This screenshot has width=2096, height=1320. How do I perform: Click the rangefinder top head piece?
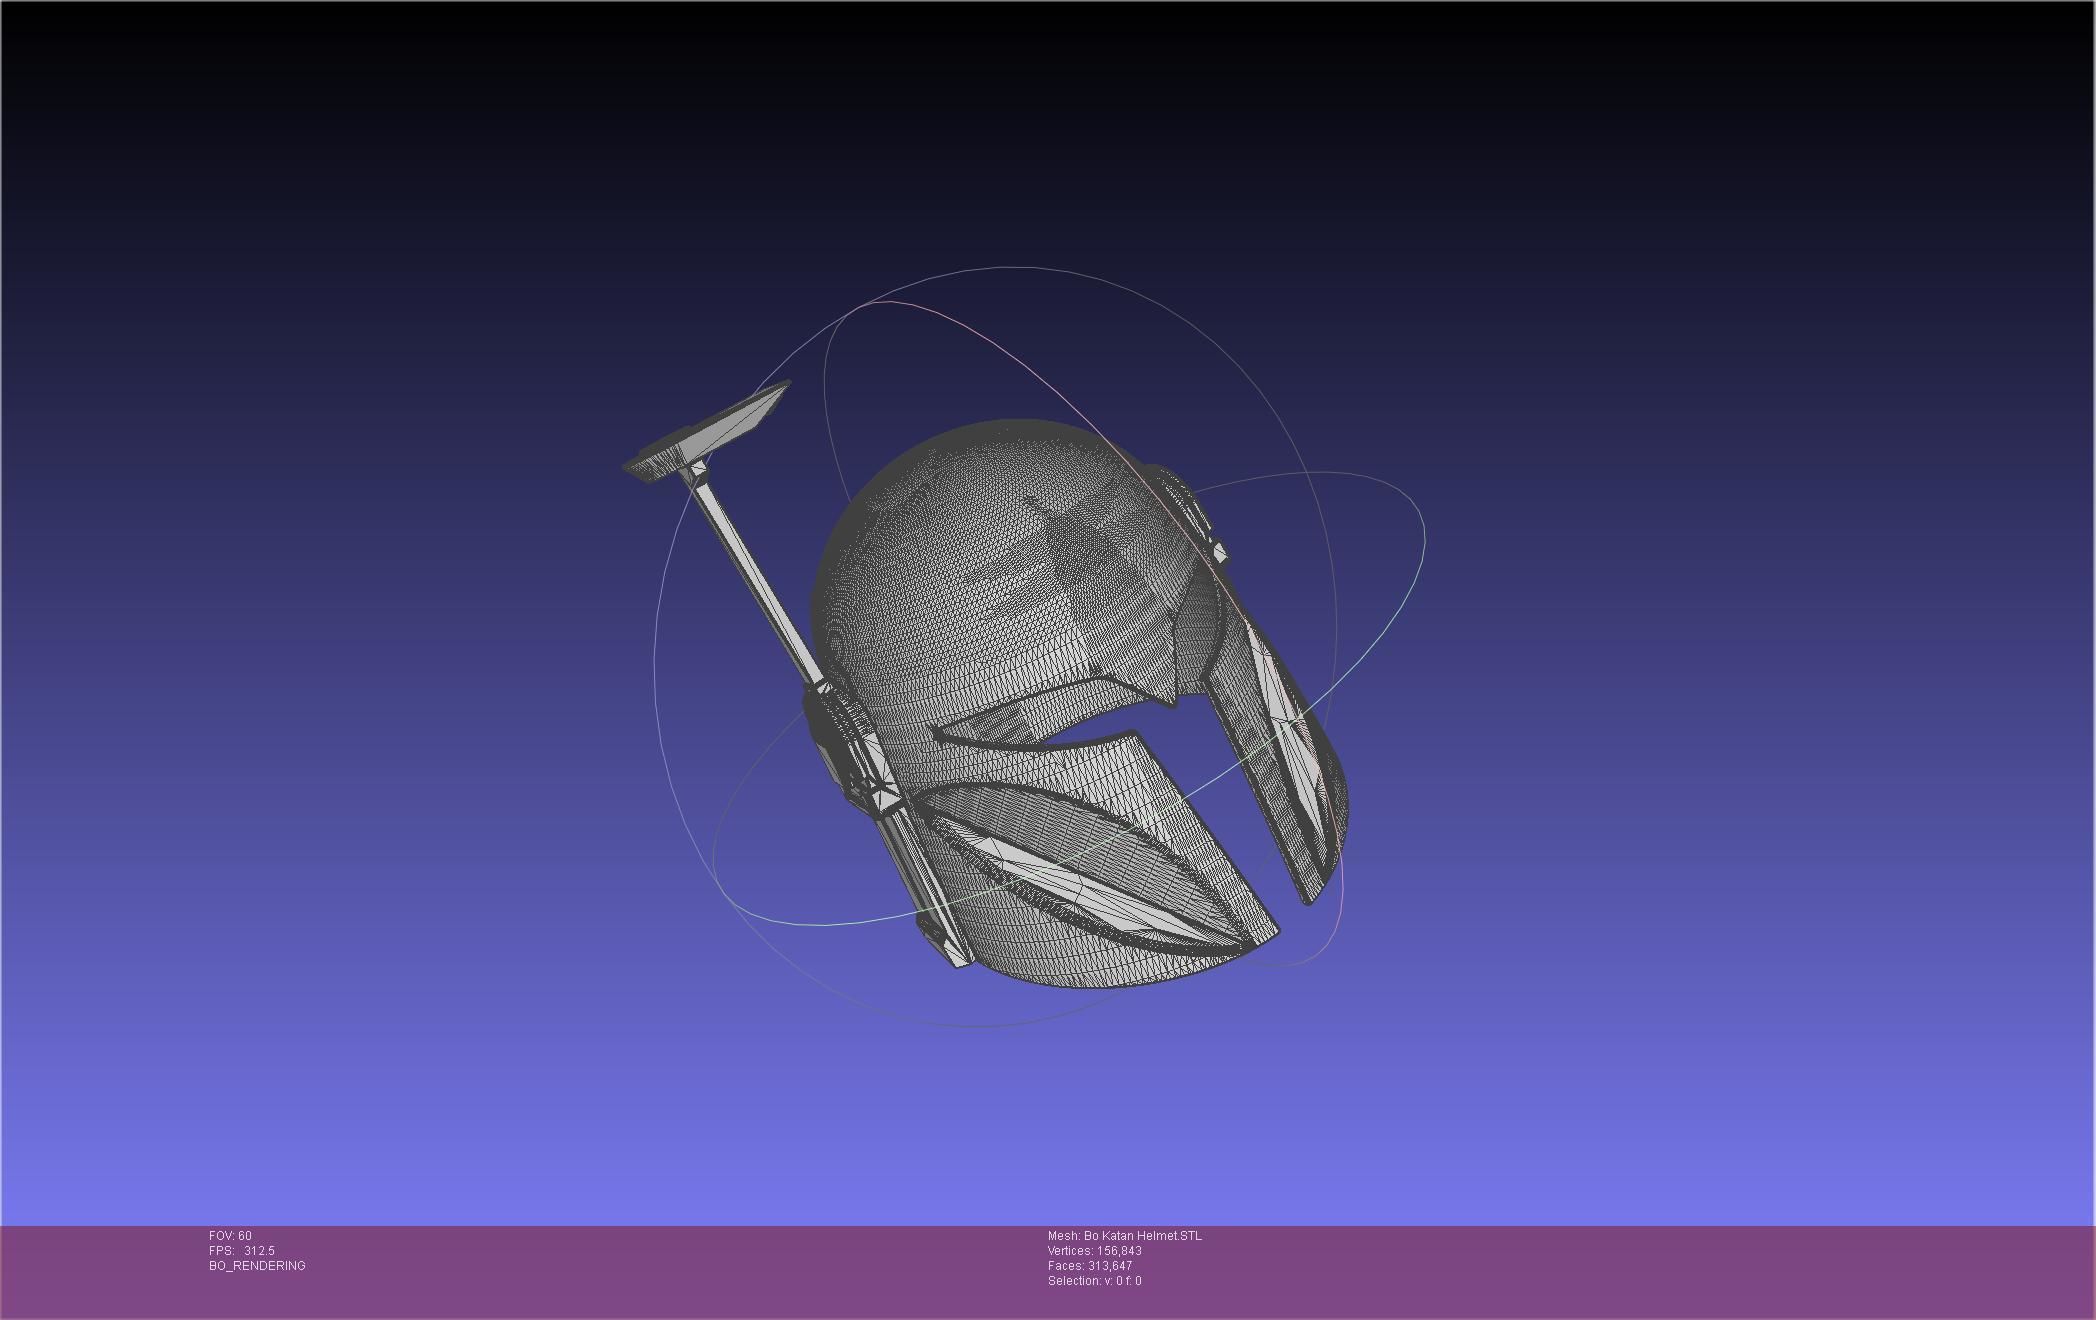[708, 432]
